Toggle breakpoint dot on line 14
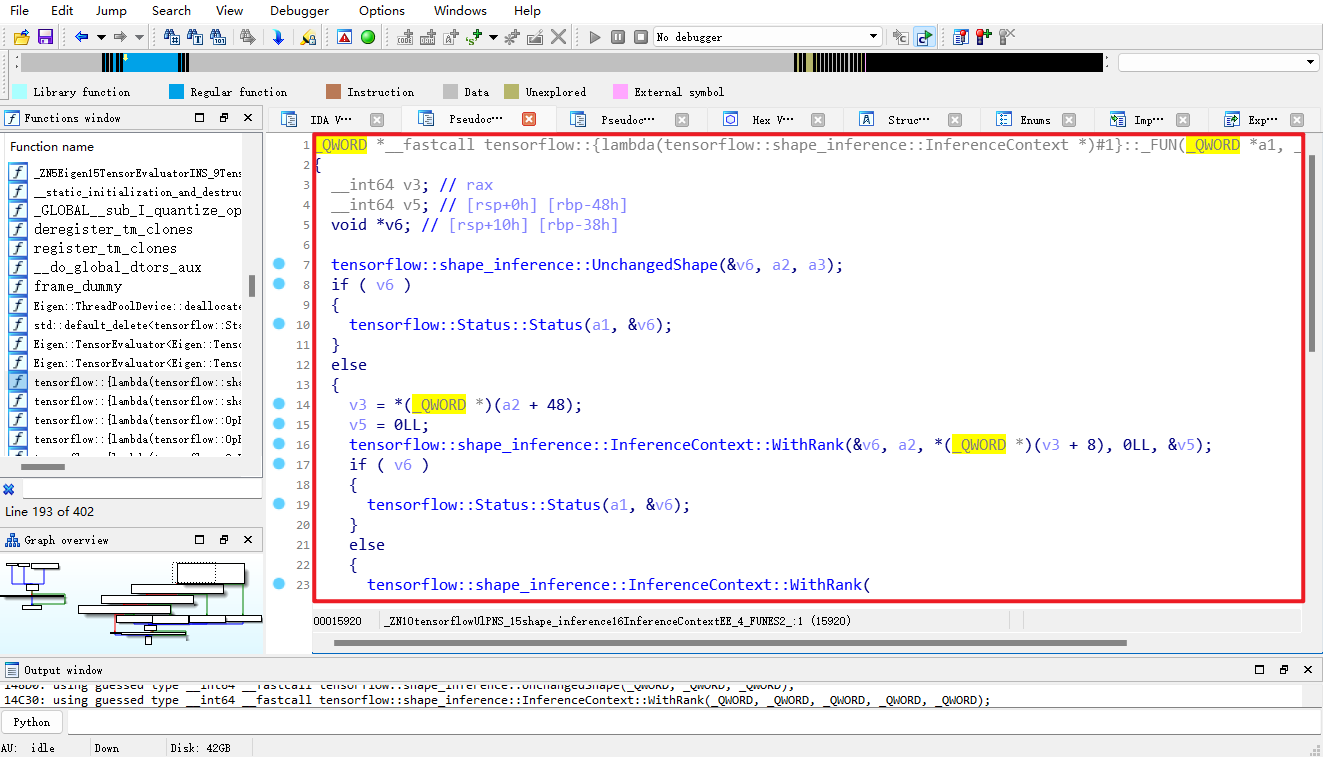 pos(279,405)
